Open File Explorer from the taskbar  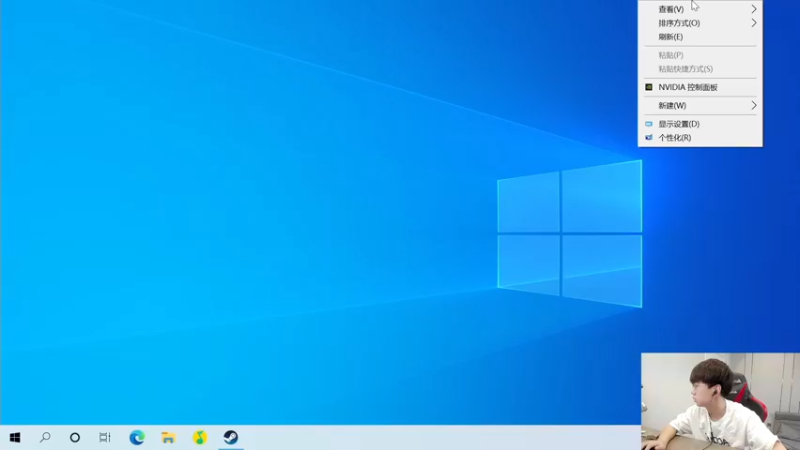coord(168,437)
